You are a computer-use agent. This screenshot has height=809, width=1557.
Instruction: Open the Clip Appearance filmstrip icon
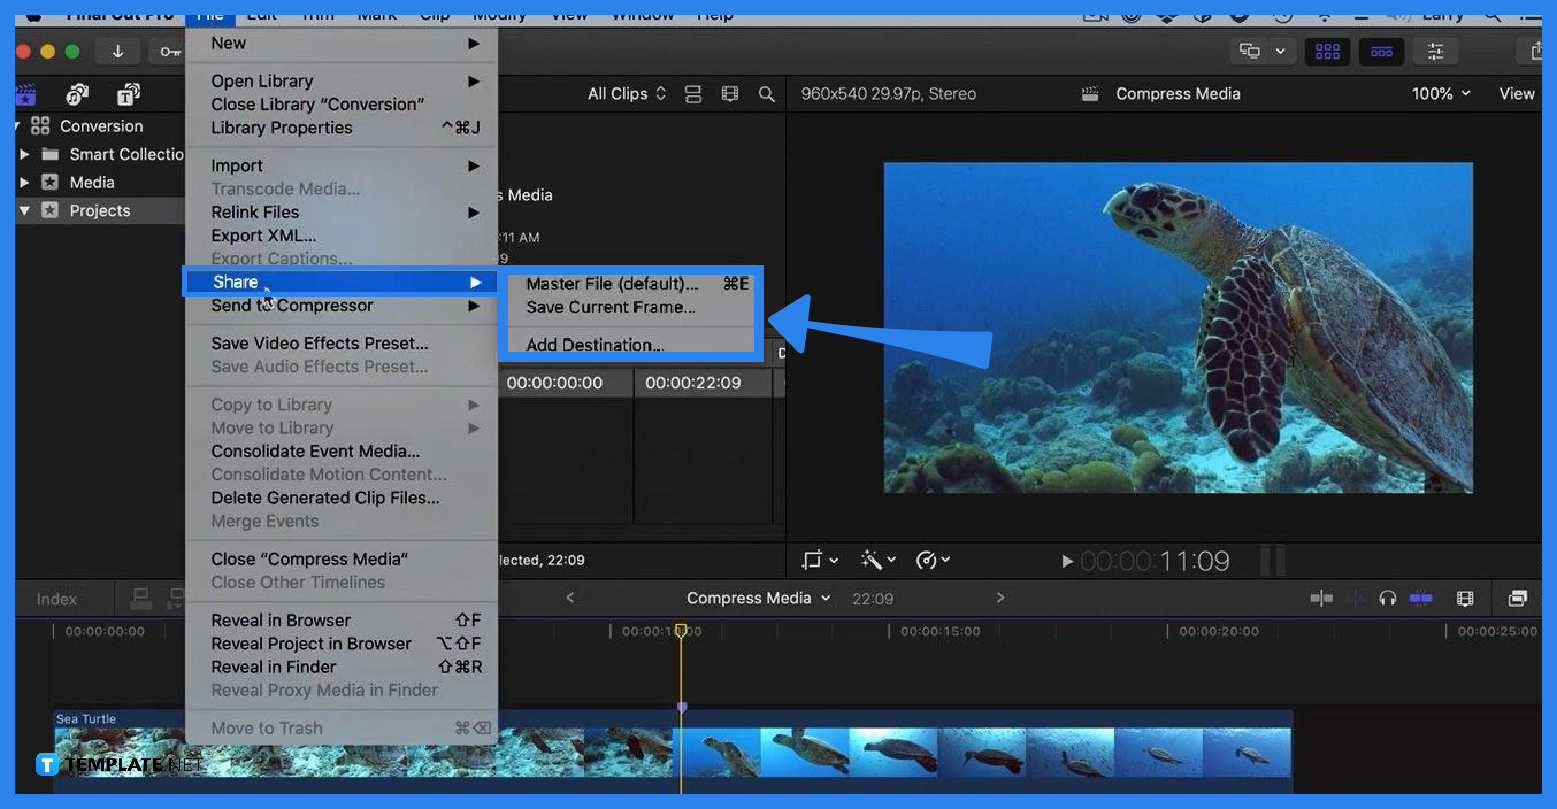pos(1465,598)
